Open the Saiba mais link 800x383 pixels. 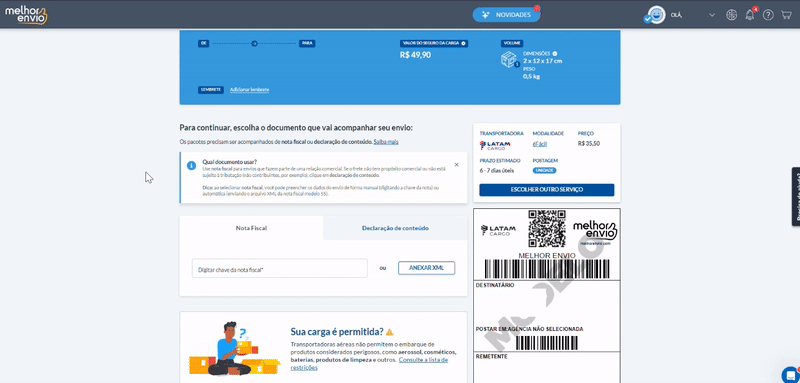(x=386, y=142)
